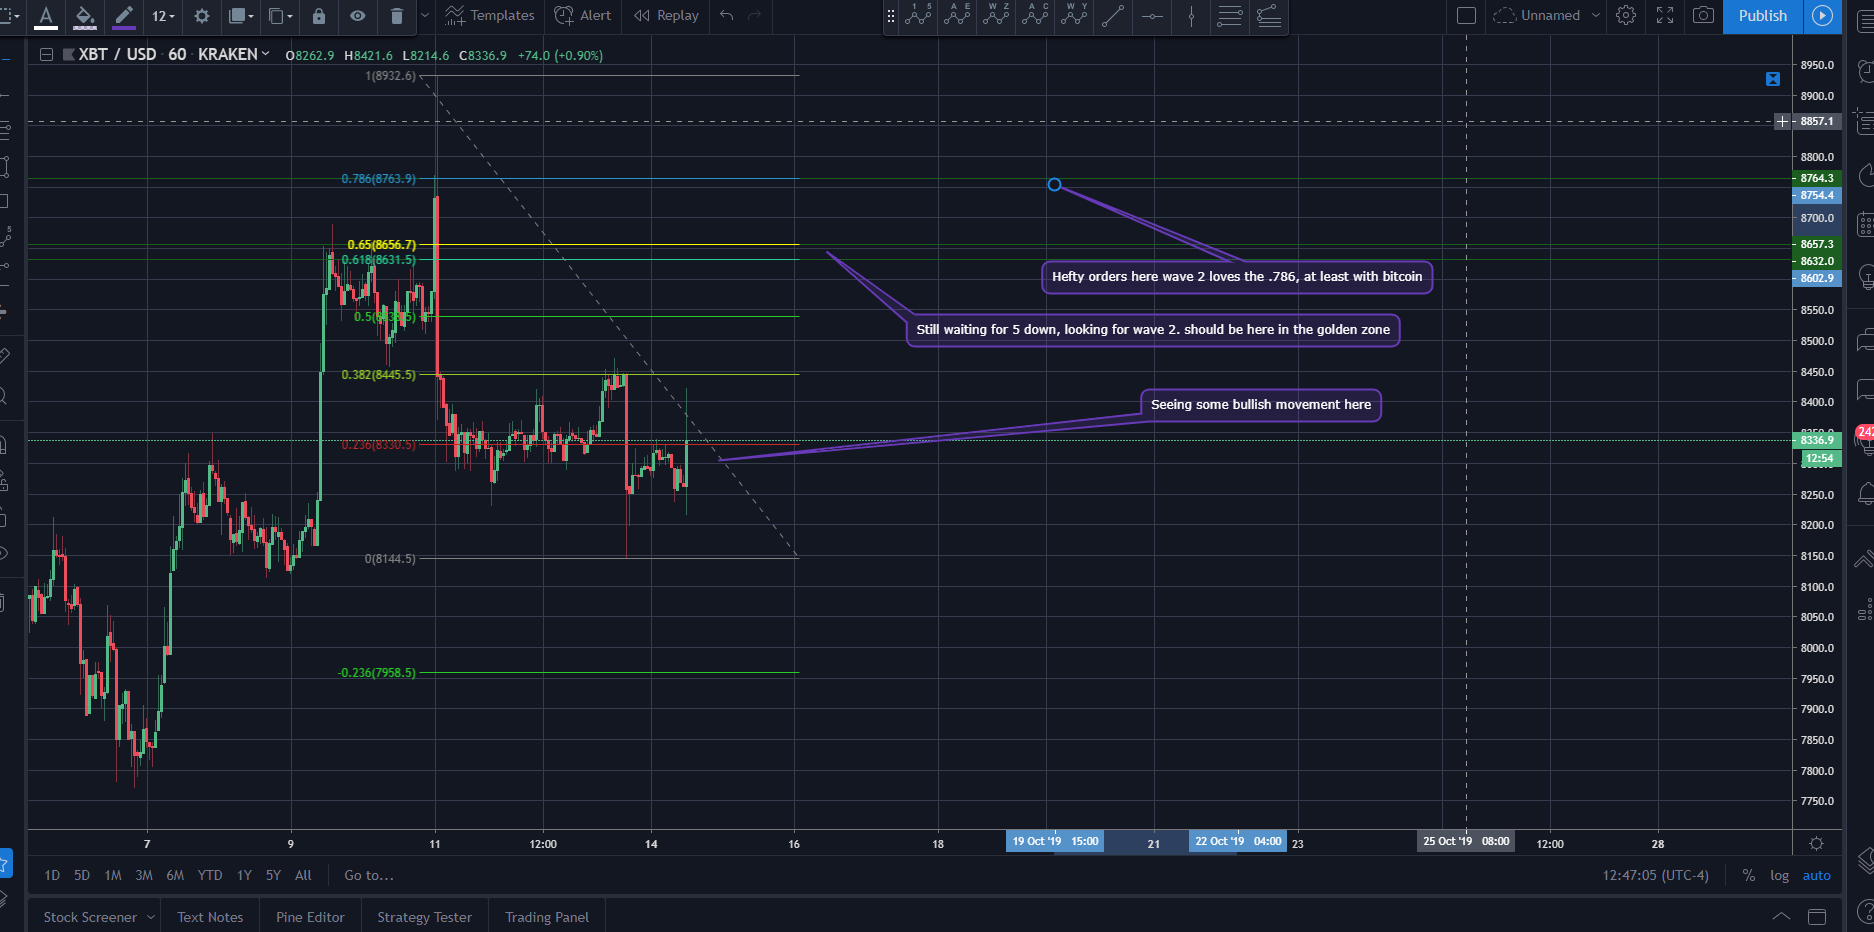This screenshot has height=932, width=1874.
Task: Click the crosshair plus button at 8857.1
Action: tap(1782, 122)
